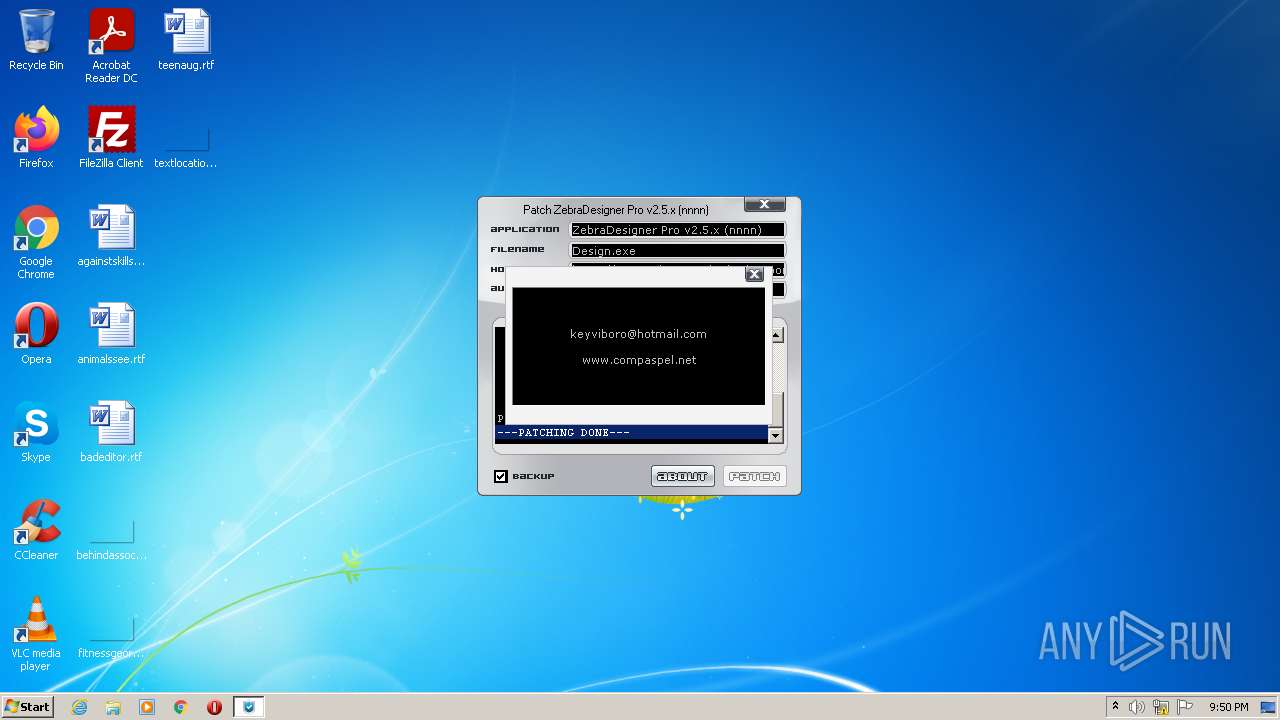Toggle the backup checkbox
This screenshot has height=720, width=1280.
pos(501,476)
